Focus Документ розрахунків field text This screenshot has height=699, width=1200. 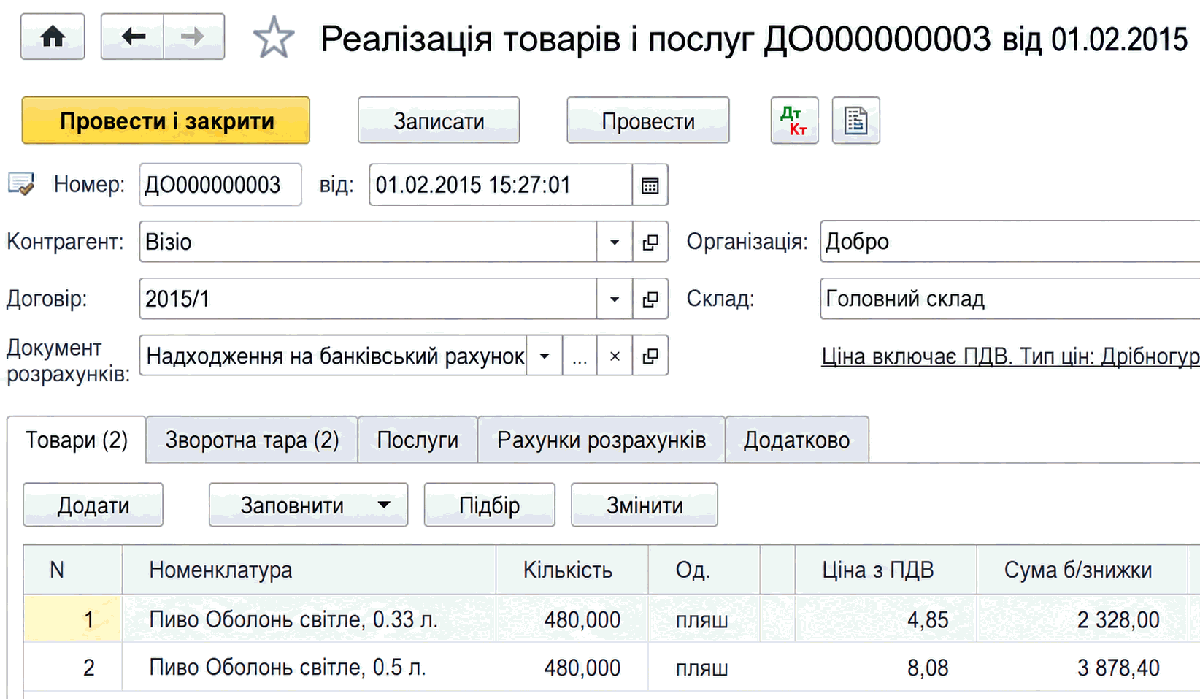pos(334,356)
